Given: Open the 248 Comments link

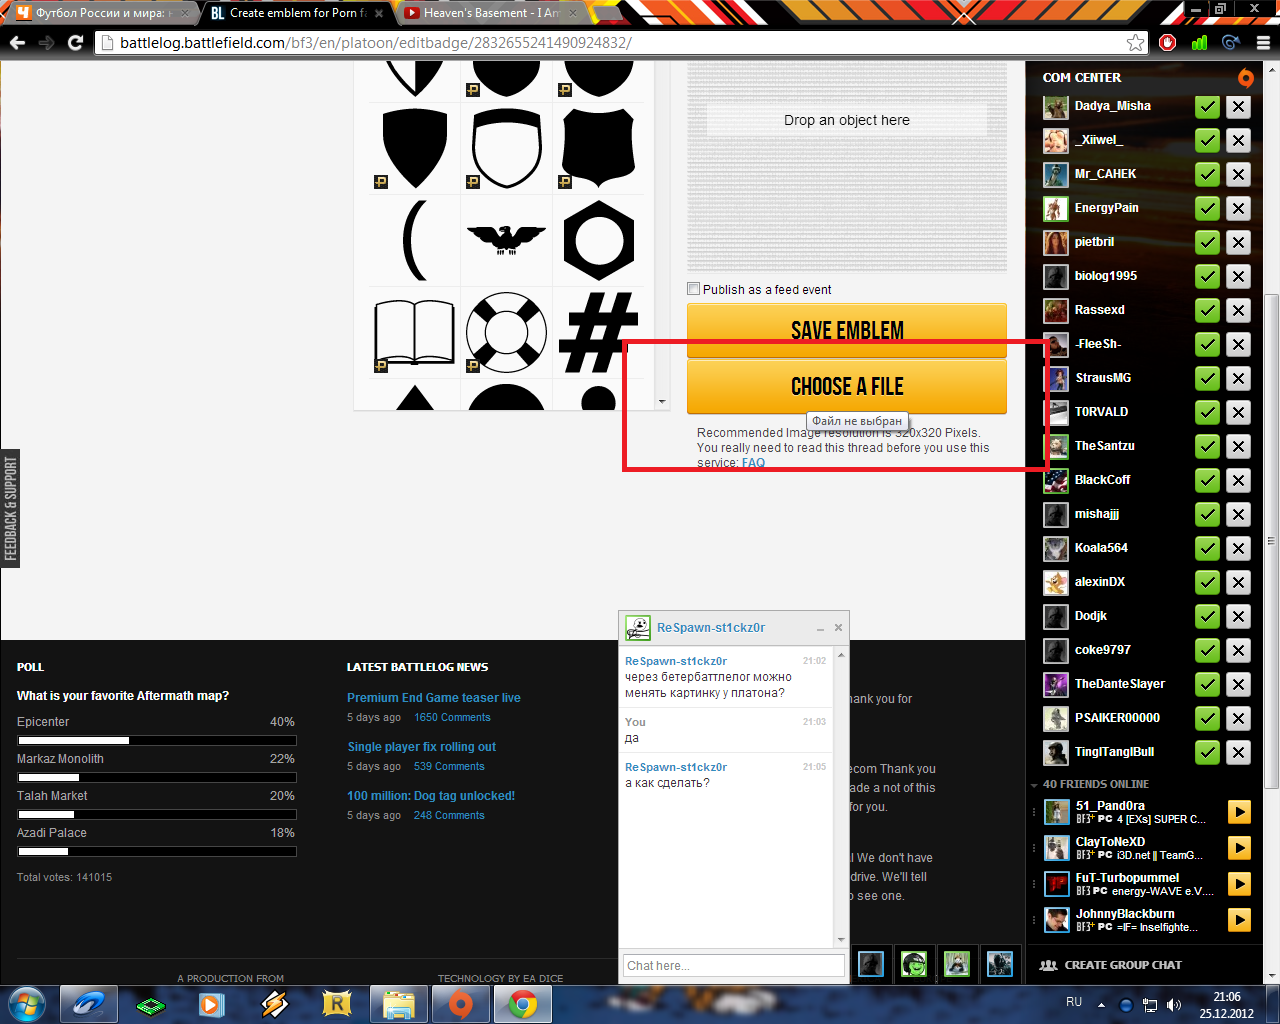Looking at the screenshot, I should (x=449, y=816).
